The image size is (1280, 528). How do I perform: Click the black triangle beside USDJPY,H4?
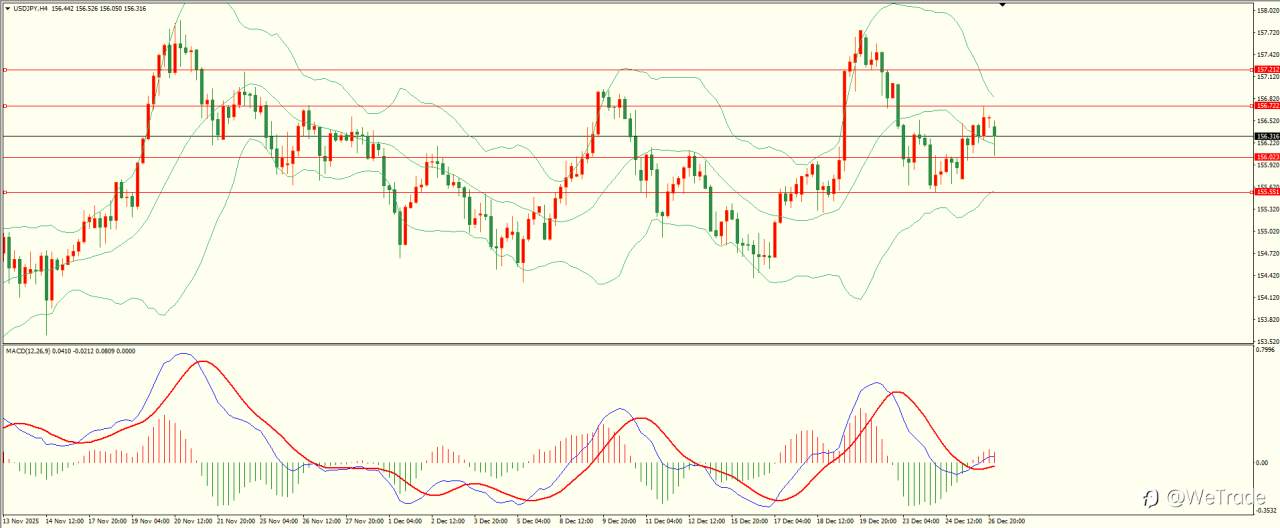tap(7, 8)
